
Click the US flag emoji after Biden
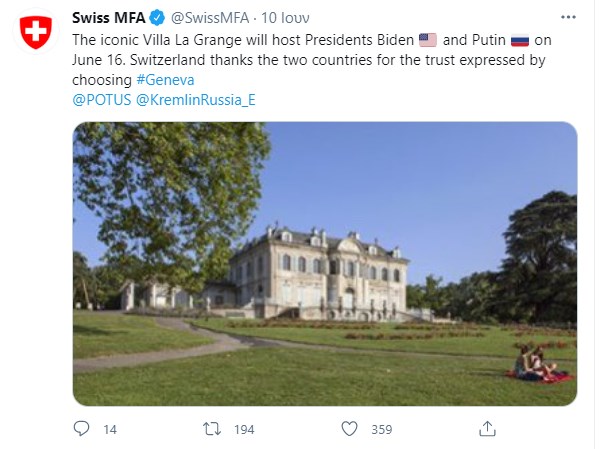click(x=428, y=40)
